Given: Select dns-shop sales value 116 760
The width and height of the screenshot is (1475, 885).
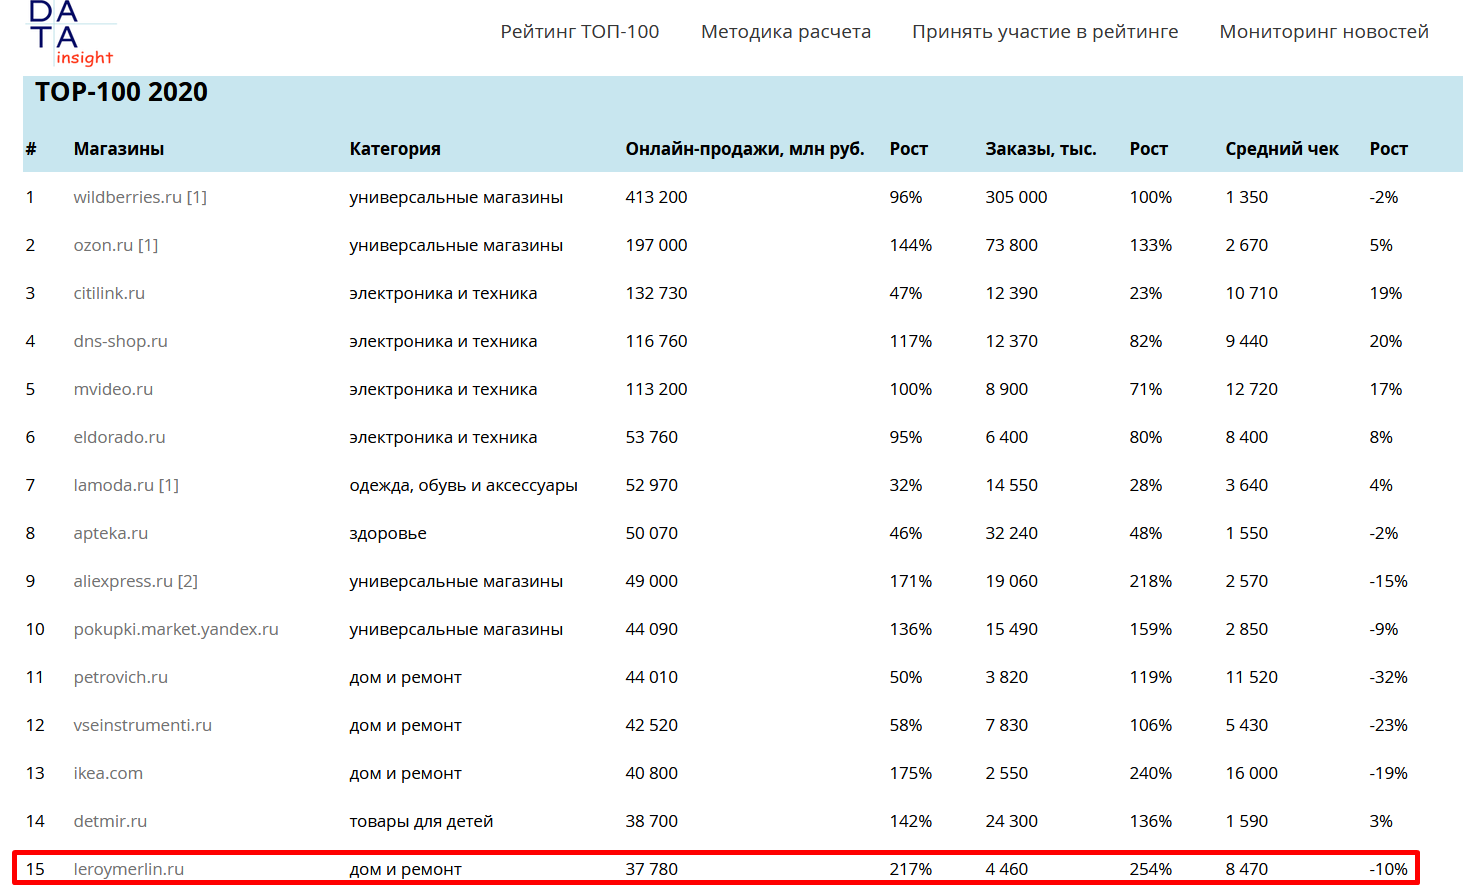Looking at the screenshot, I should (656, 341).
